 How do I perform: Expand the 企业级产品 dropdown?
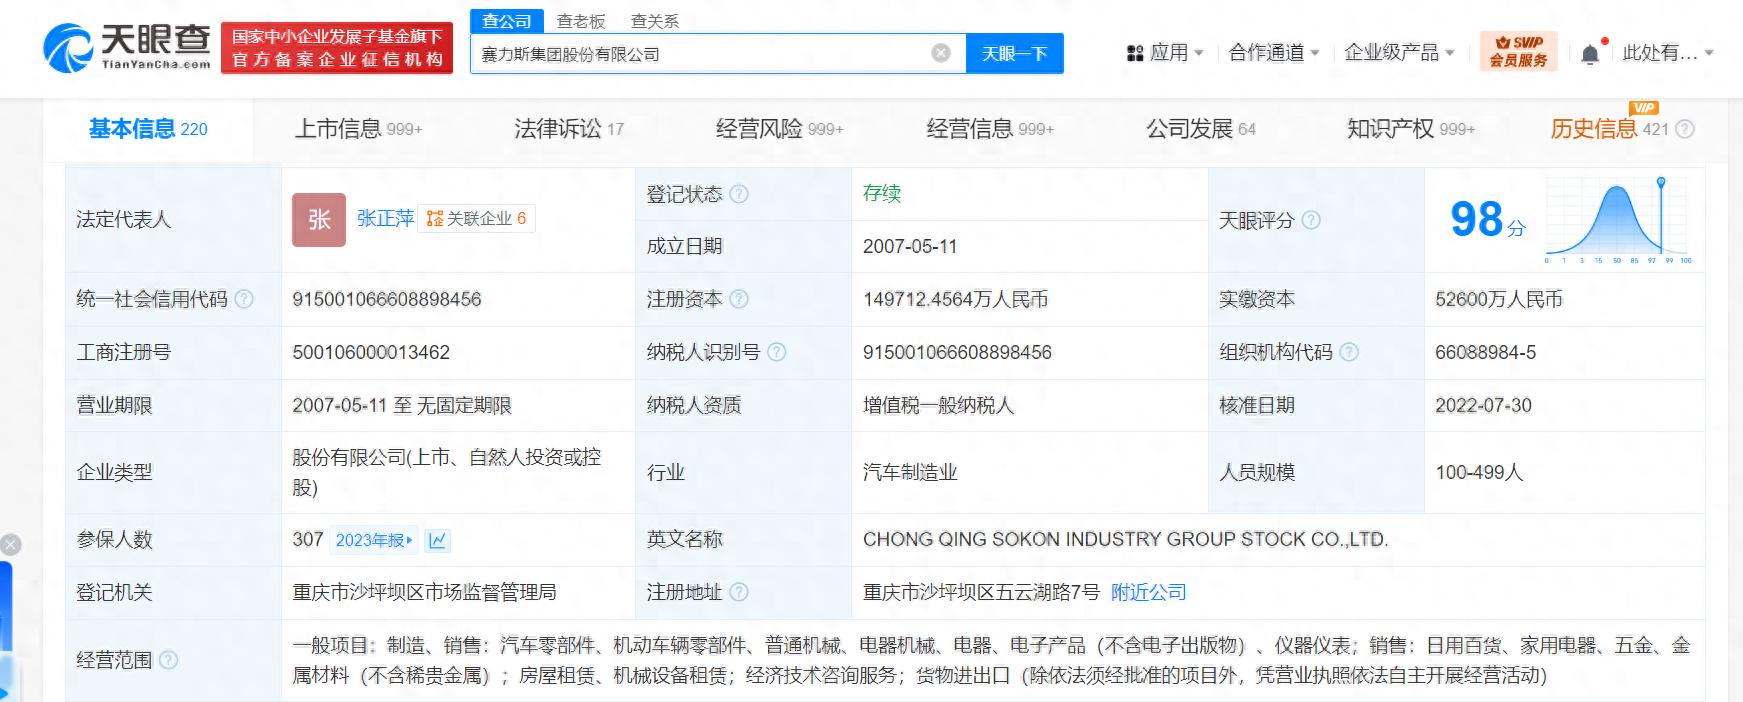(x=1449, y=53)
